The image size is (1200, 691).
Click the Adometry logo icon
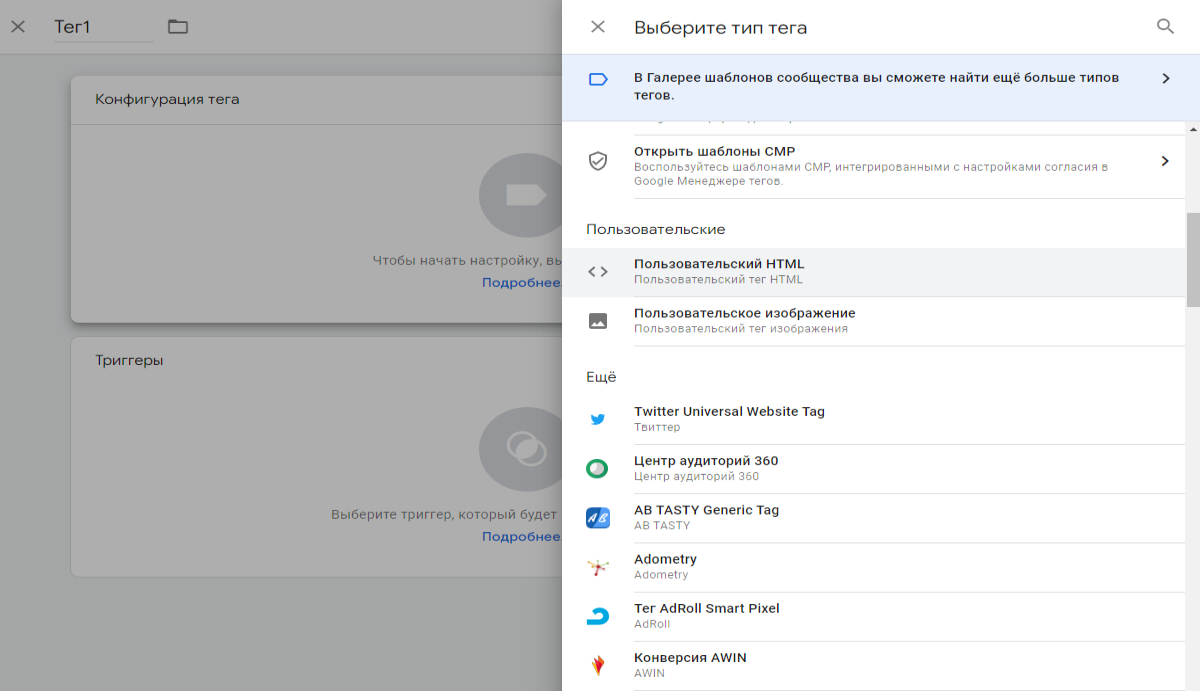click(x=598, y=567)
